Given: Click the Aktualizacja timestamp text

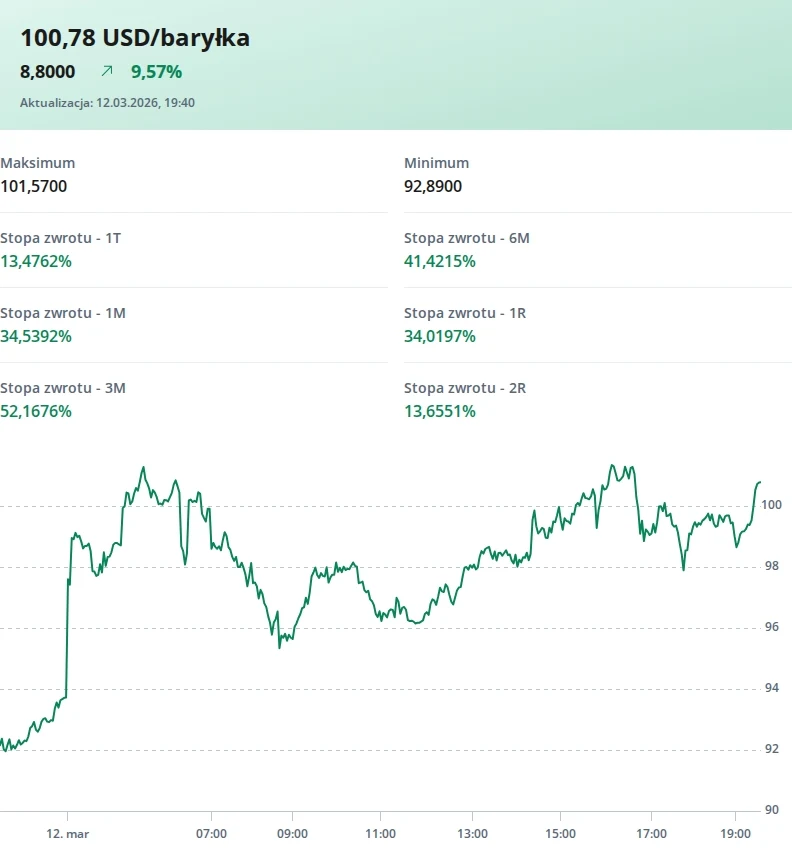Looking at the screenshot, I should (x=107, y=102).
